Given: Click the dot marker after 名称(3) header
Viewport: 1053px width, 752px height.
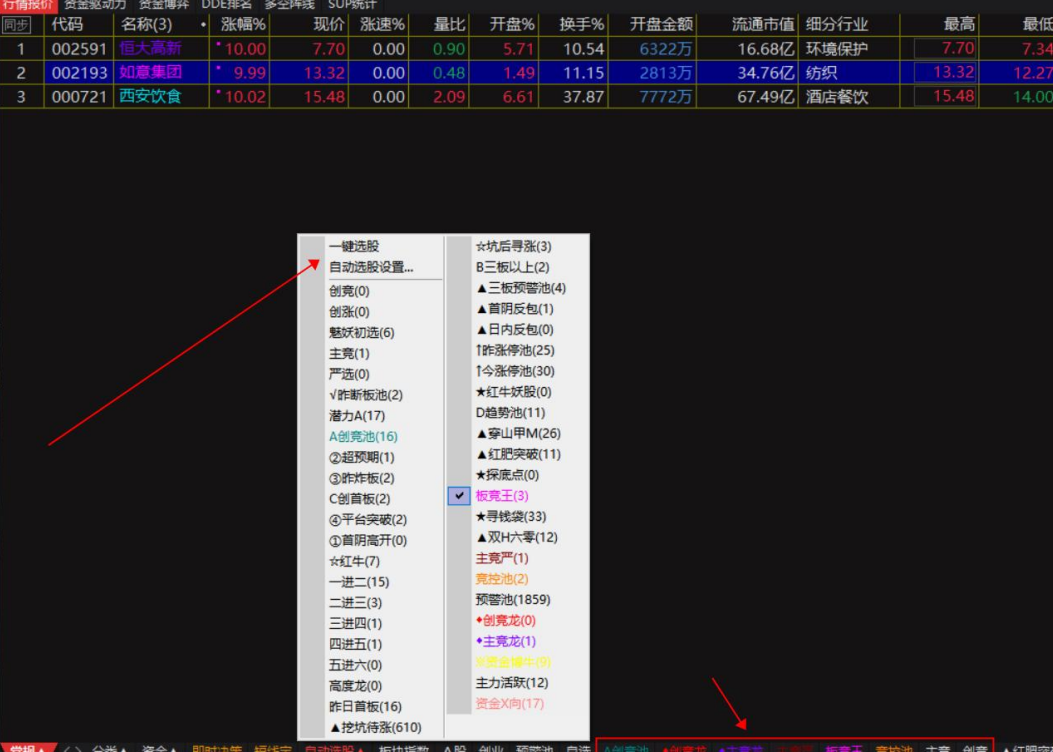Looking at the screenshot, I should tap(204, 24).
